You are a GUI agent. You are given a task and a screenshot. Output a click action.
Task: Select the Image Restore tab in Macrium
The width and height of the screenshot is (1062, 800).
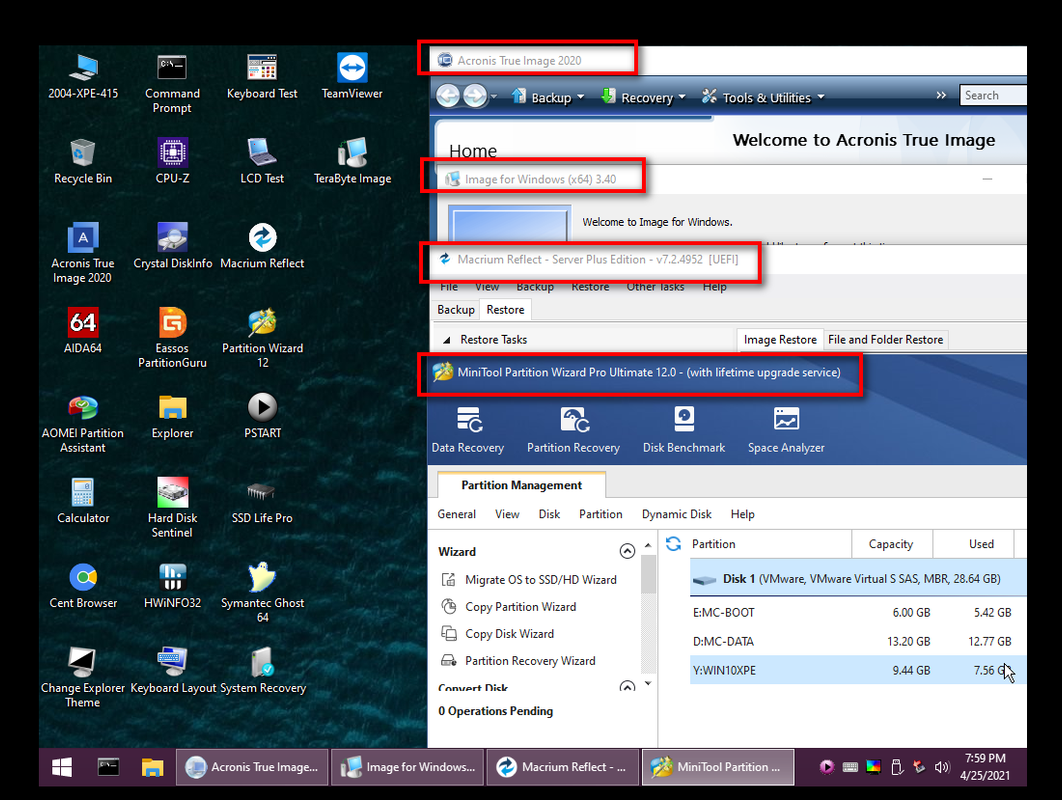(780, 339)
